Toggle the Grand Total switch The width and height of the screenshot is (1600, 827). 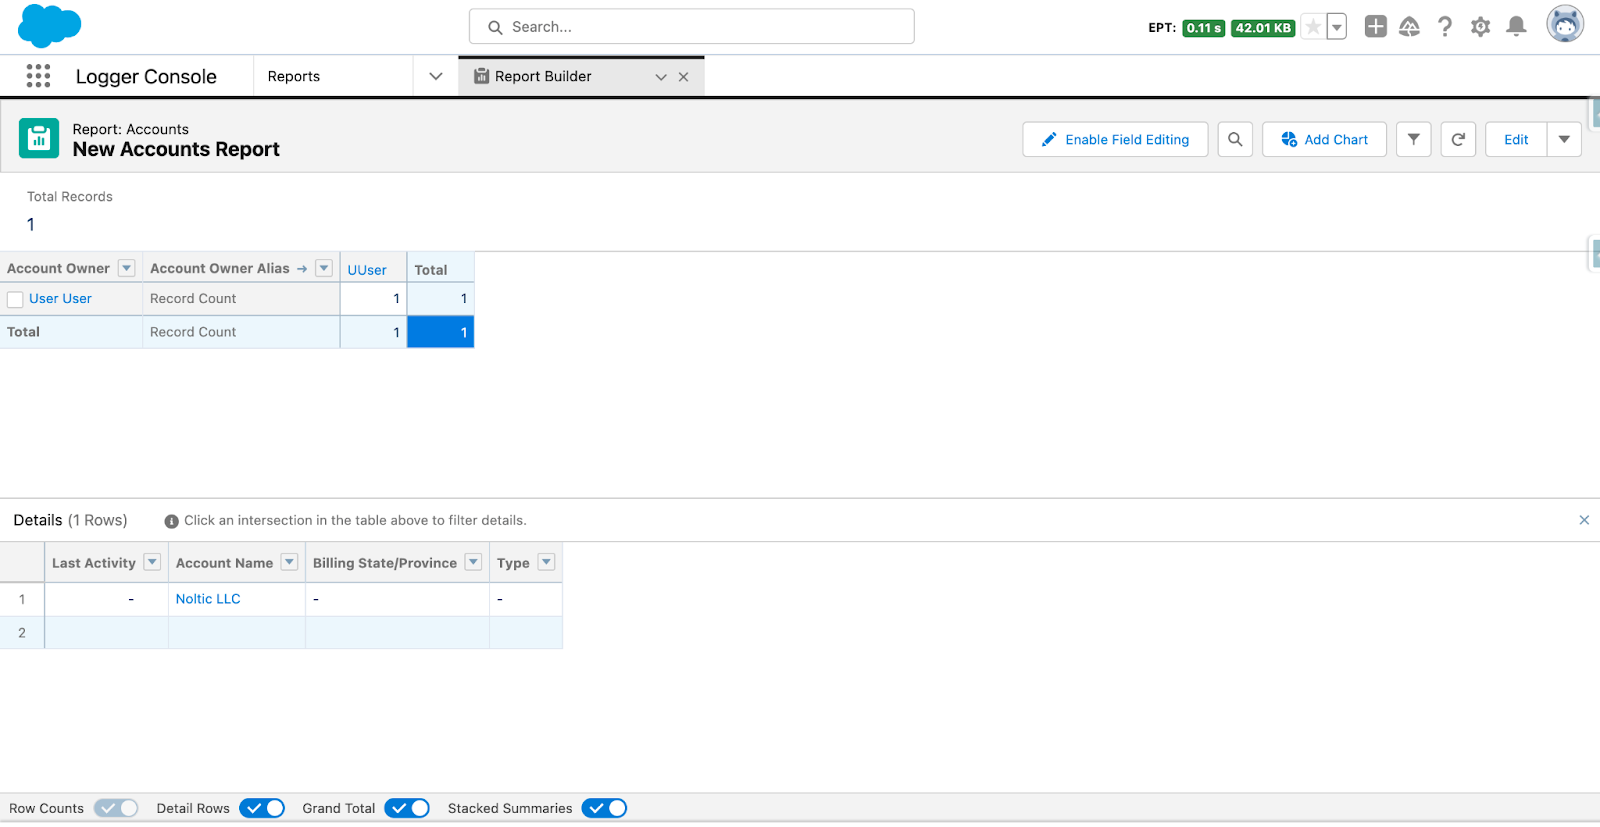click(x=407, y=808)
